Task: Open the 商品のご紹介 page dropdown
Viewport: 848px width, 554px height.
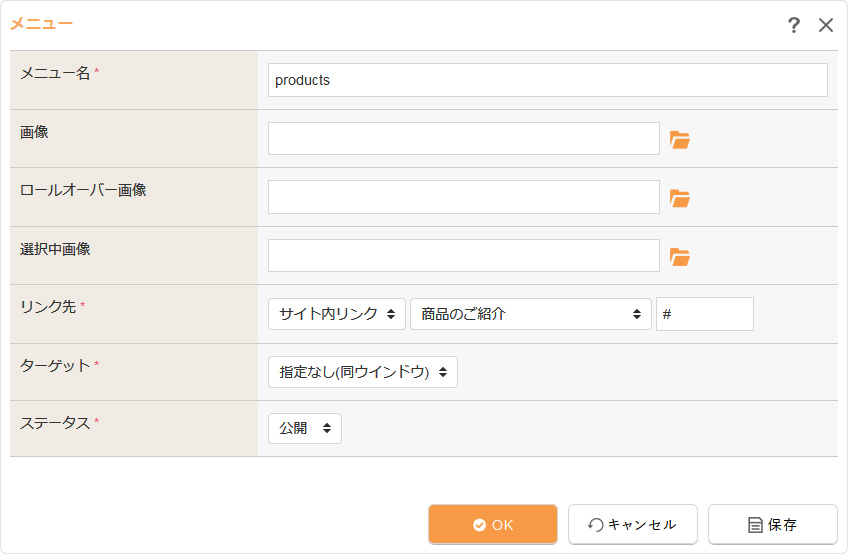Action: pyautogui.click(x=530, y=314)
